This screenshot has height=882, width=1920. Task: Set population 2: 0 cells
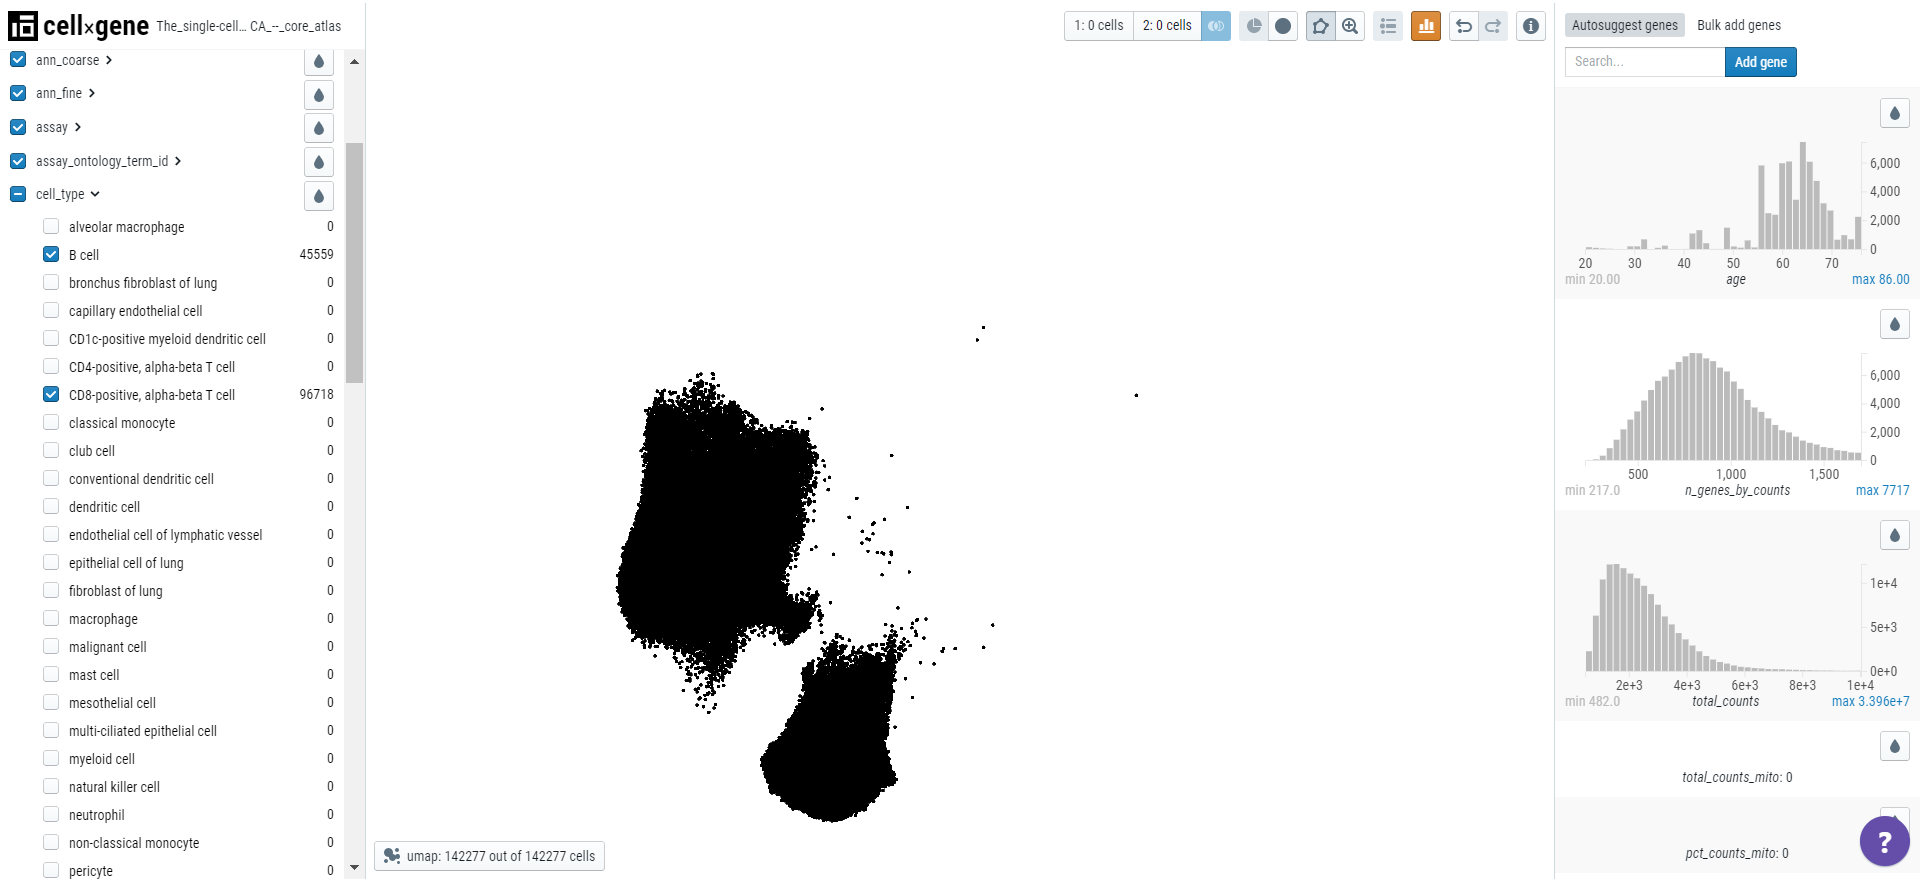(1167, 26)
